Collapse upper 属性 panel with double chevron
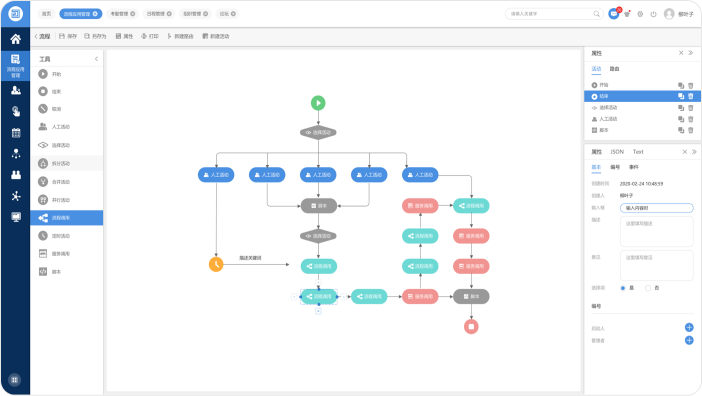This screenshot has width=702, height=396. 691,53
